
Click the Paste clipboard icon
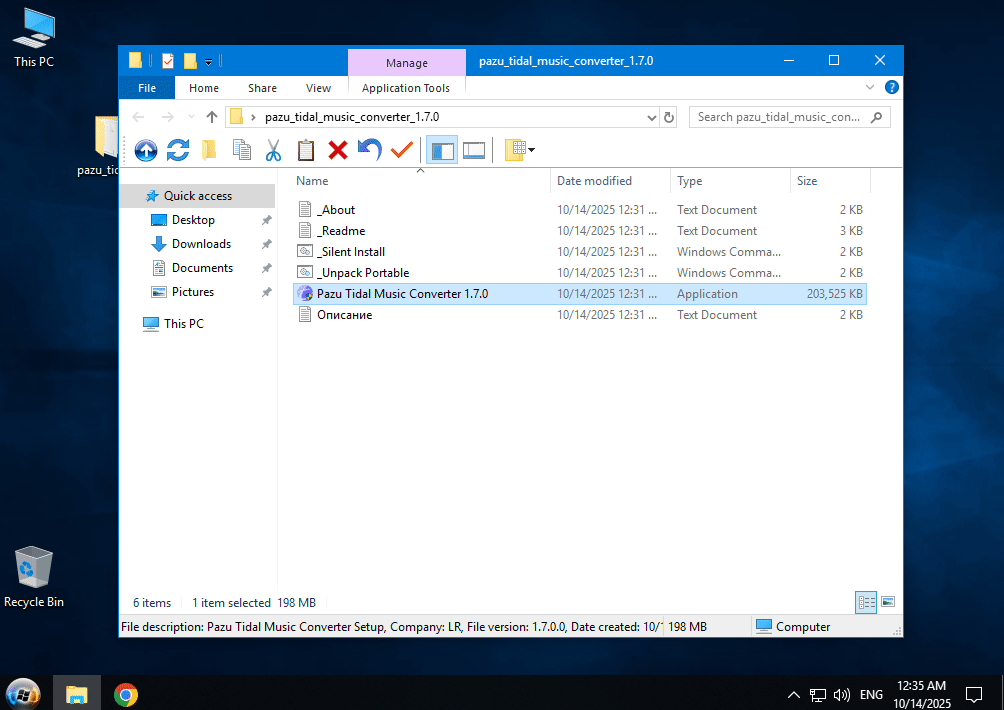pos(305,150)
